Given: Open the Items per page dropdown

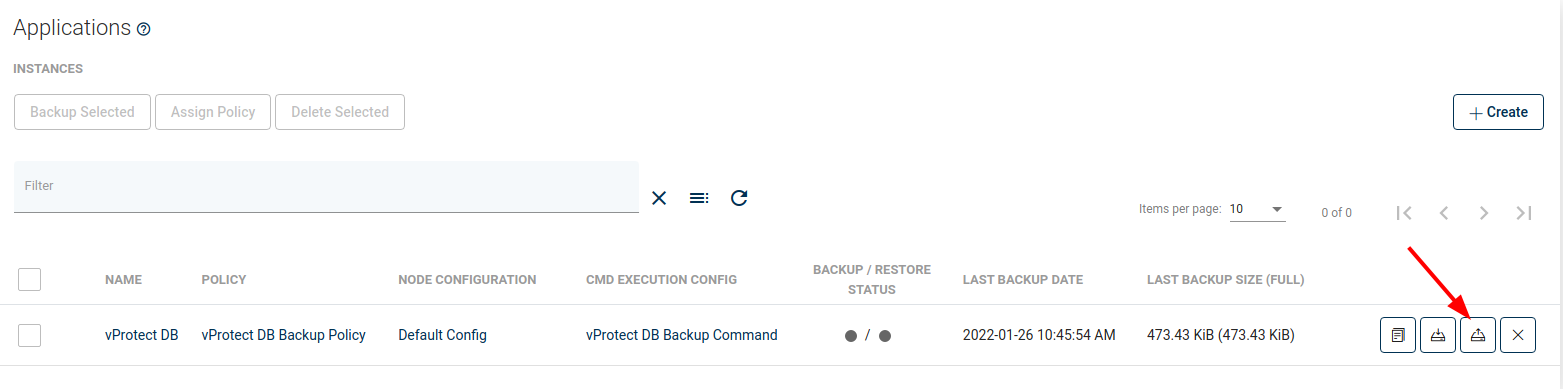Looking at the screenshot, I should [x=1257, y=209].
